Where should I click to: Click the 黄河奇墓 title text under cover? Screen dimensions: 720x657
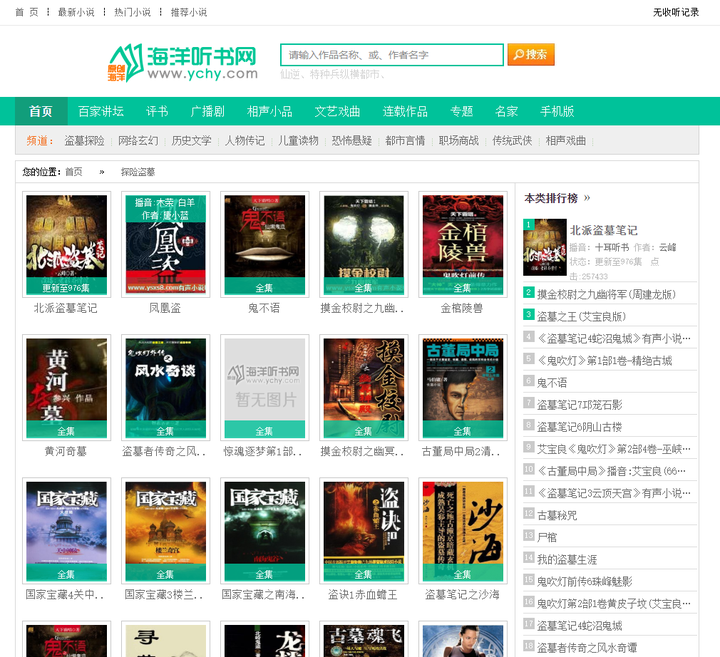point(66,451)
